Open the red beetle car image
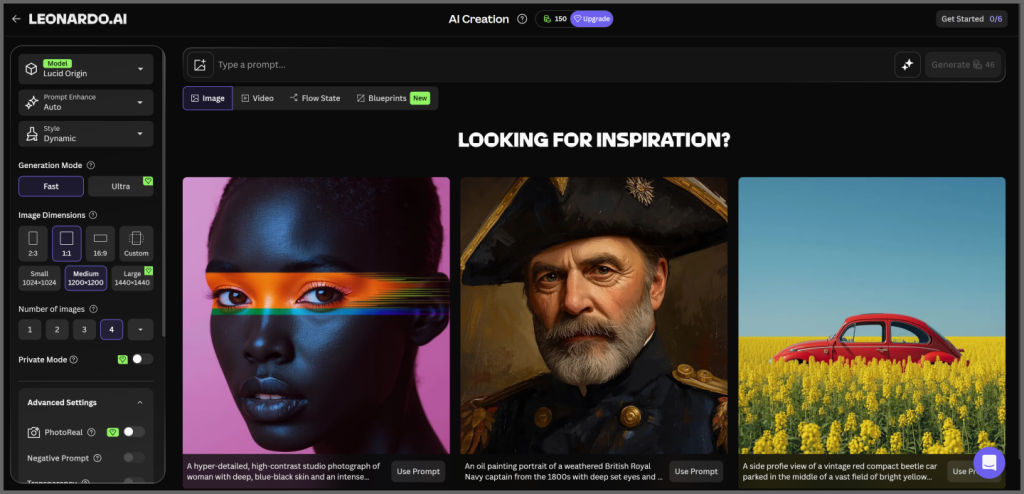 point(872,315)
